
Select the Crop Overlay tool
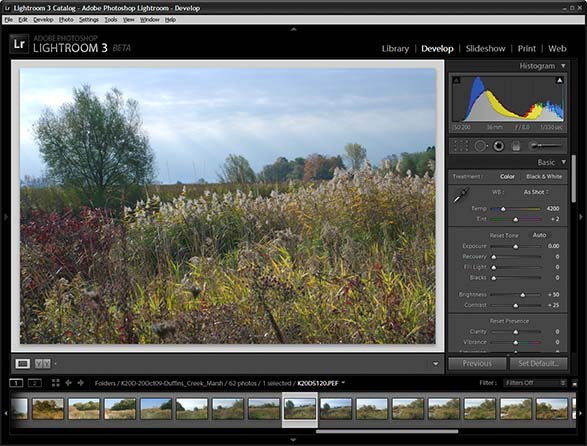(461, 146)
